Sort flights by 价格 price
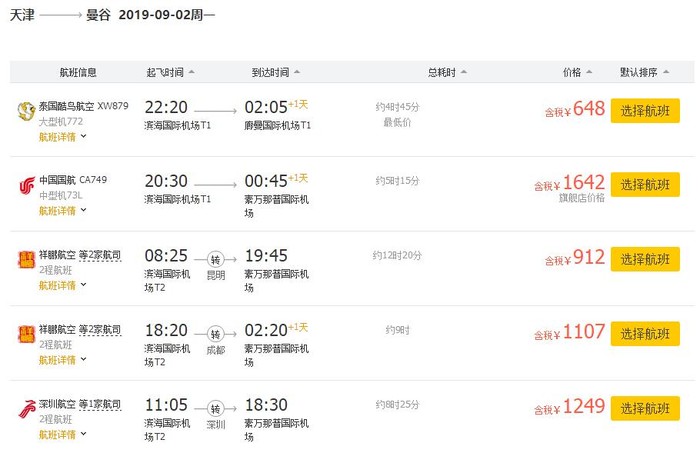The width and height of the screenshot is (700, 453). pos(577,72)
